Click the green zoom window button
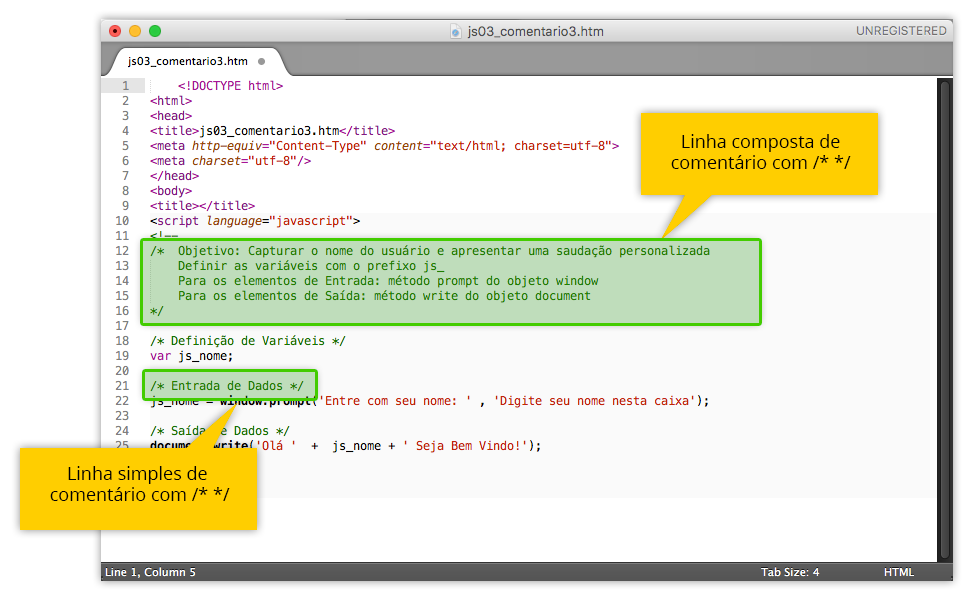This screenshot has width=979, height=600. point(155,31)
